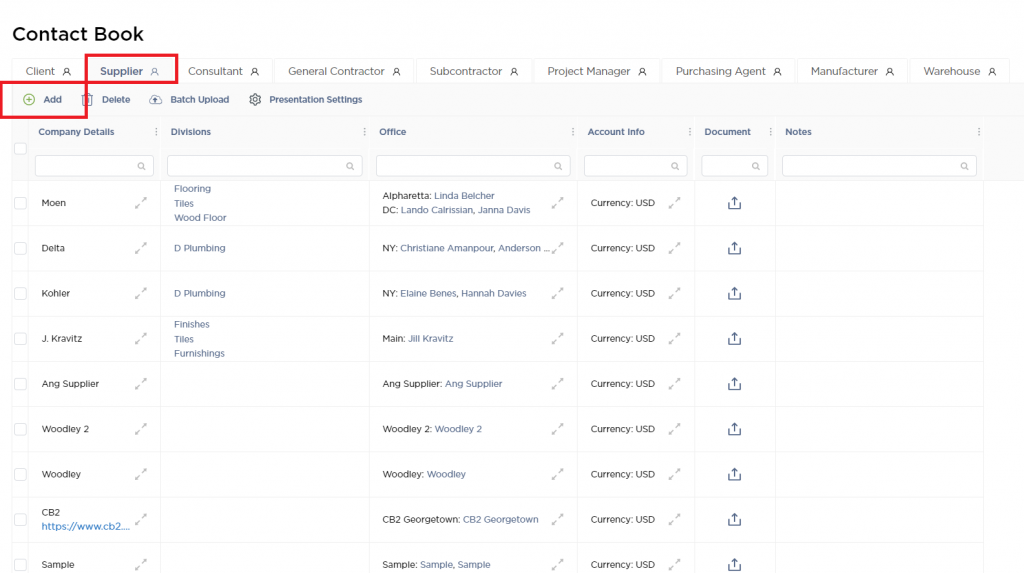Open Presentation Settings gear icon
This screenshot has width=1024, height=573.
pyautogui.click(x=255, y=100)
